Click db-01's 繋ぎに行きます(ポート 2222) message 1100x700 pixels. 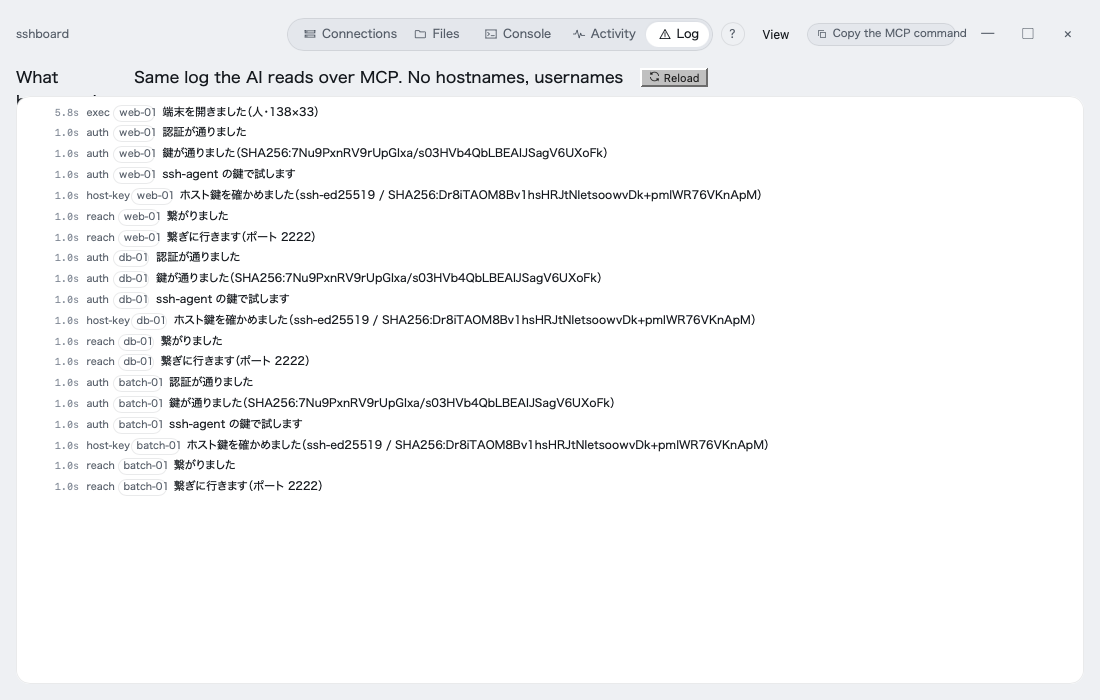(x=235, y=361)
